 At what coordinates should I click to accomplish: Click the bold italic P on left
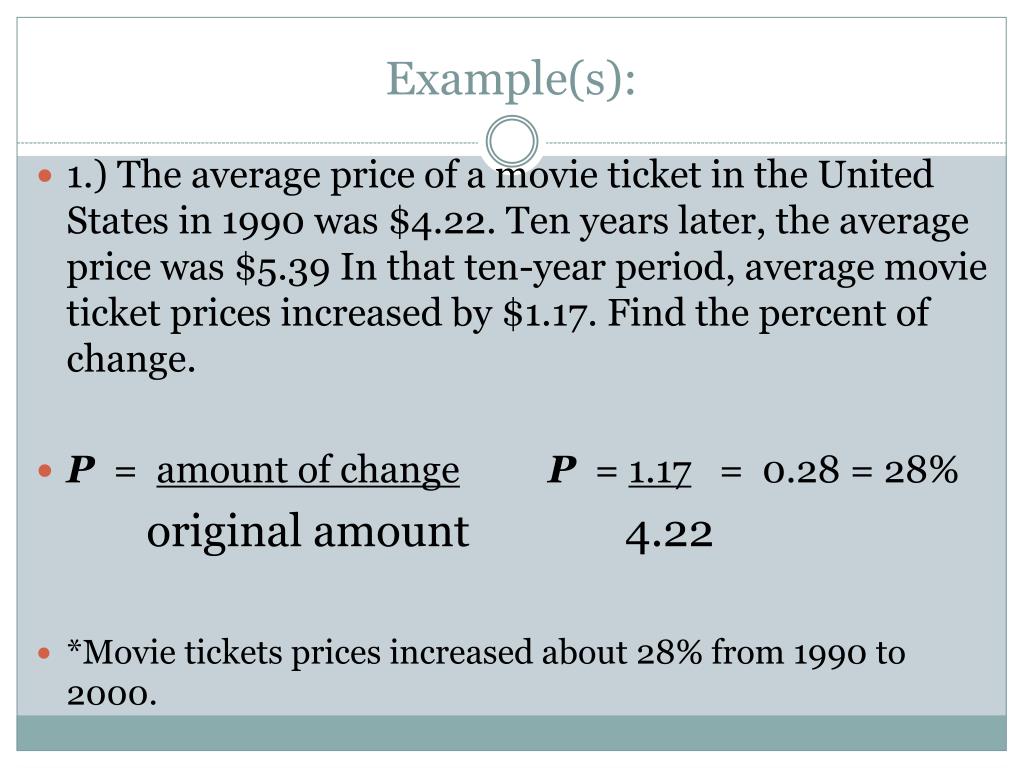[81, 470]
